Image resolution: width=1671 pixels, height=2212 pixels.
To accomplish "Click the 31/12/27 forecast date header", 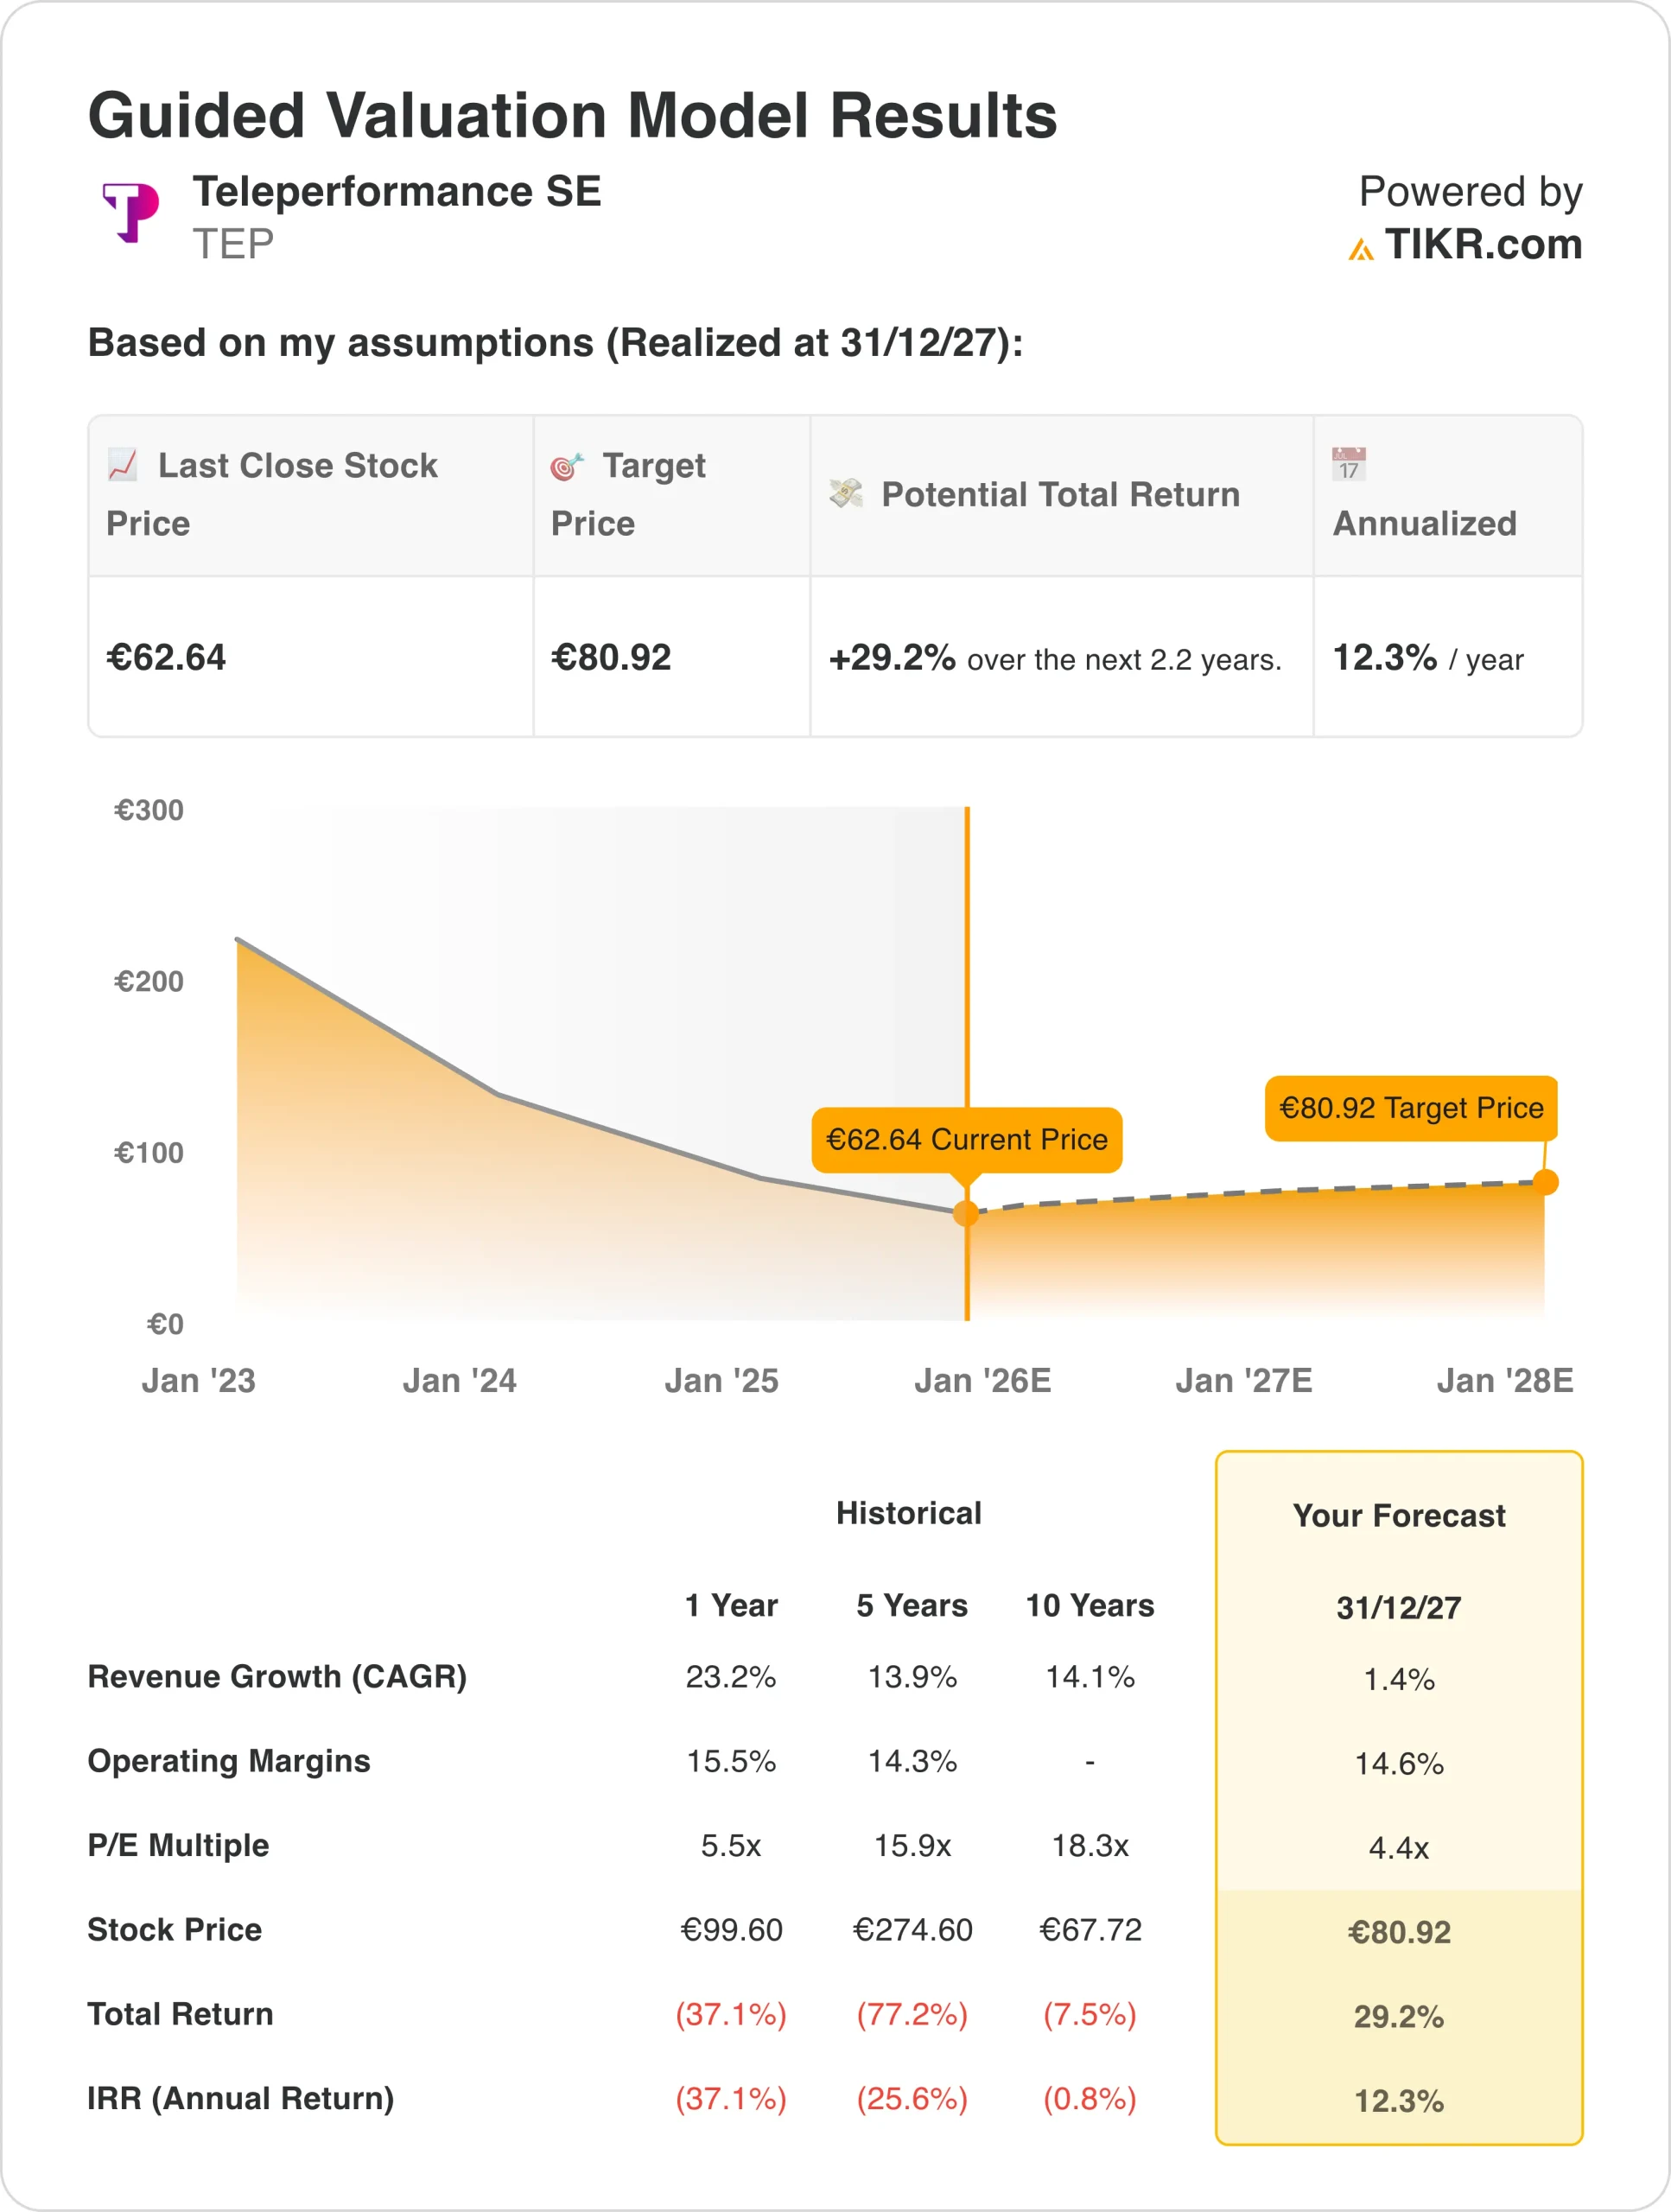I will [x=1398, y=1607].
